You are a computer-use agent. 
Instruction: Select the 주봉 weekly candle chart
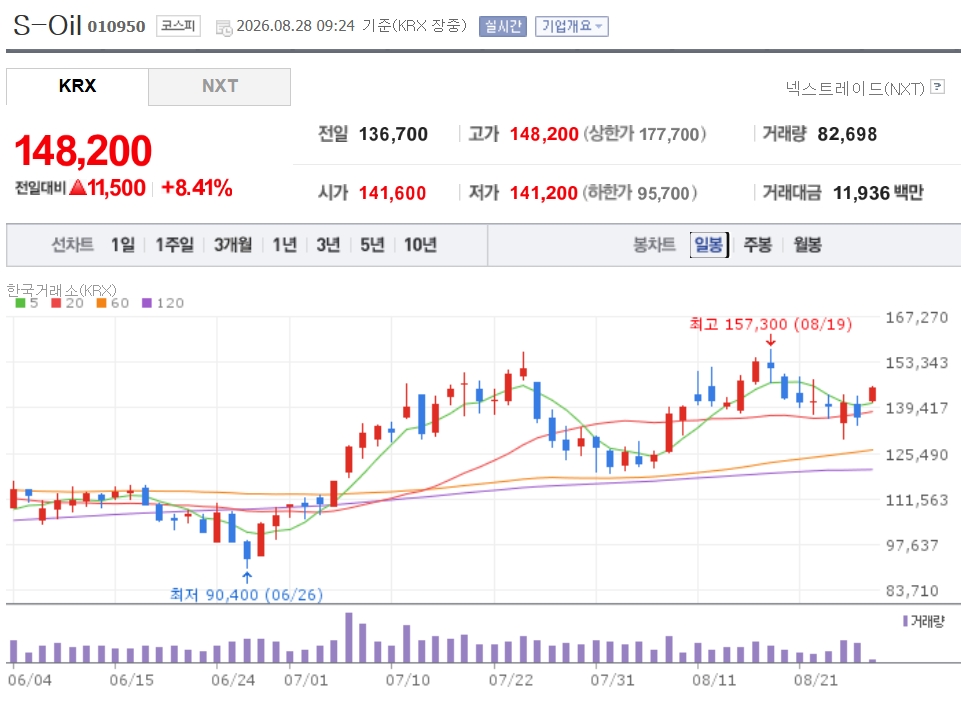pos(758,245)
